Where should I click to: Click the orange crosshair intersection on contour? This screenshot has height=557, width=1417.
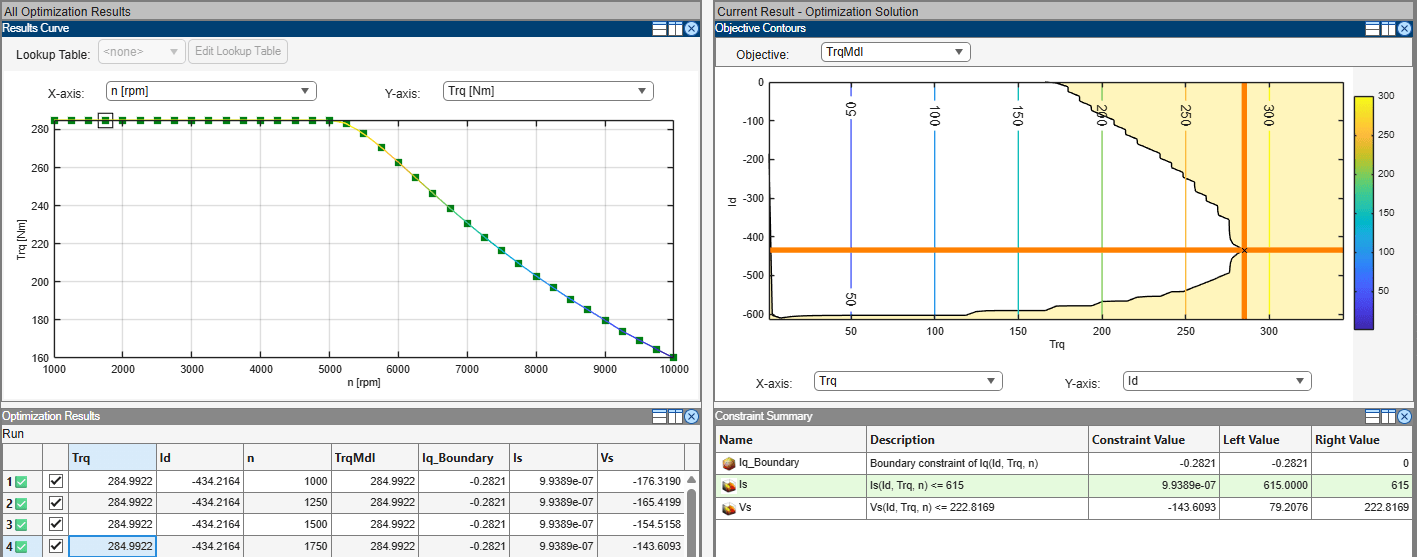(x=1244, y=250)
